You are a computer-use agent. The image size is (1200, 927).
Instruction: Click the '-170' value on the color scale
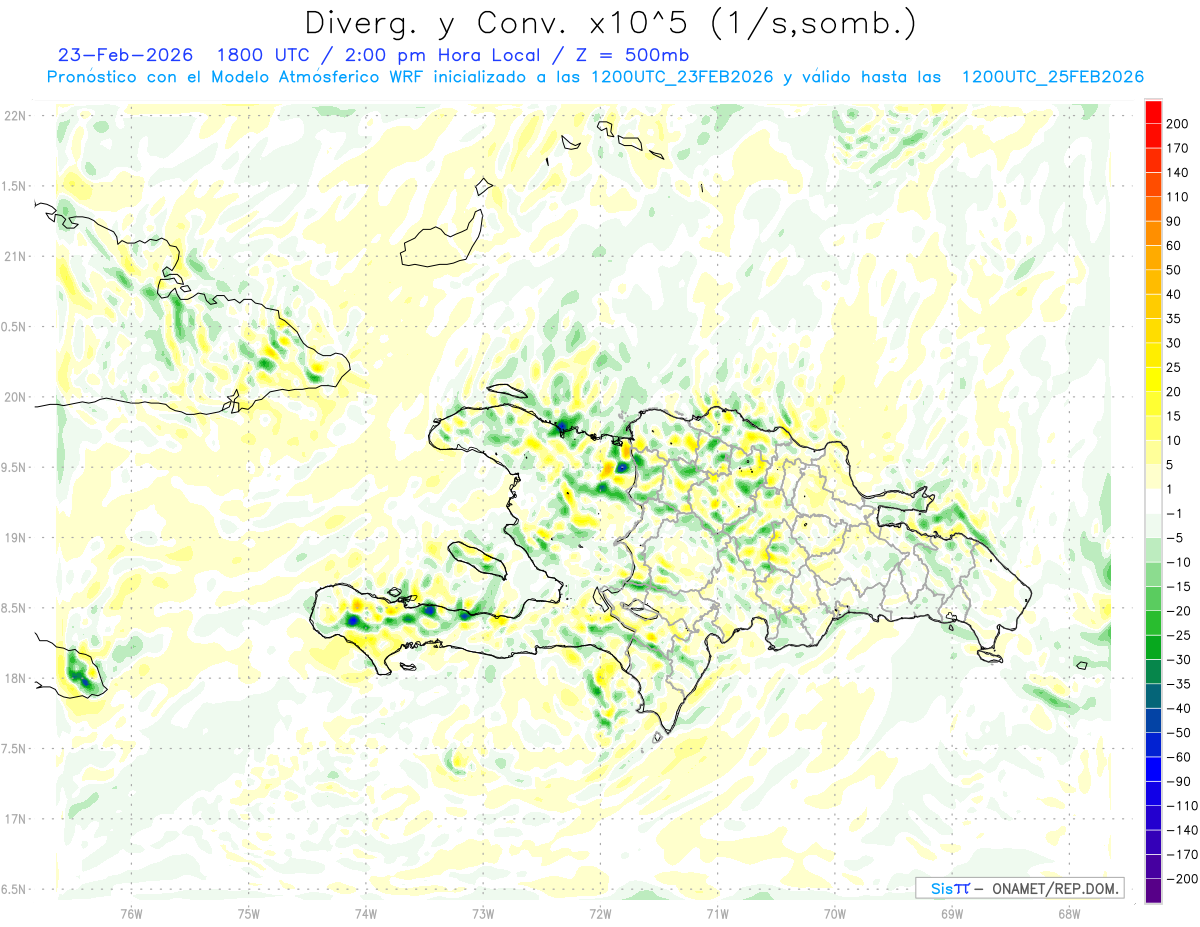click(x=1182, y=854)
